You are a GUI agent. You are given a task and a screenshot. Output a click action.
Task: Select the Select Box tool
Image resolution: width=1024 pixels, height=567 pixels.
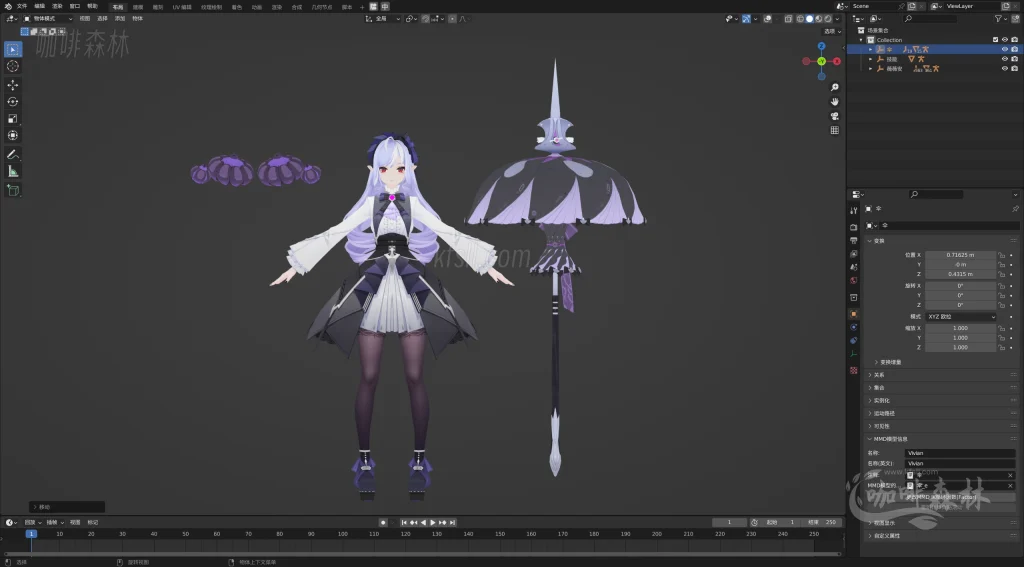pyautogui.click(x=12, y=49)
